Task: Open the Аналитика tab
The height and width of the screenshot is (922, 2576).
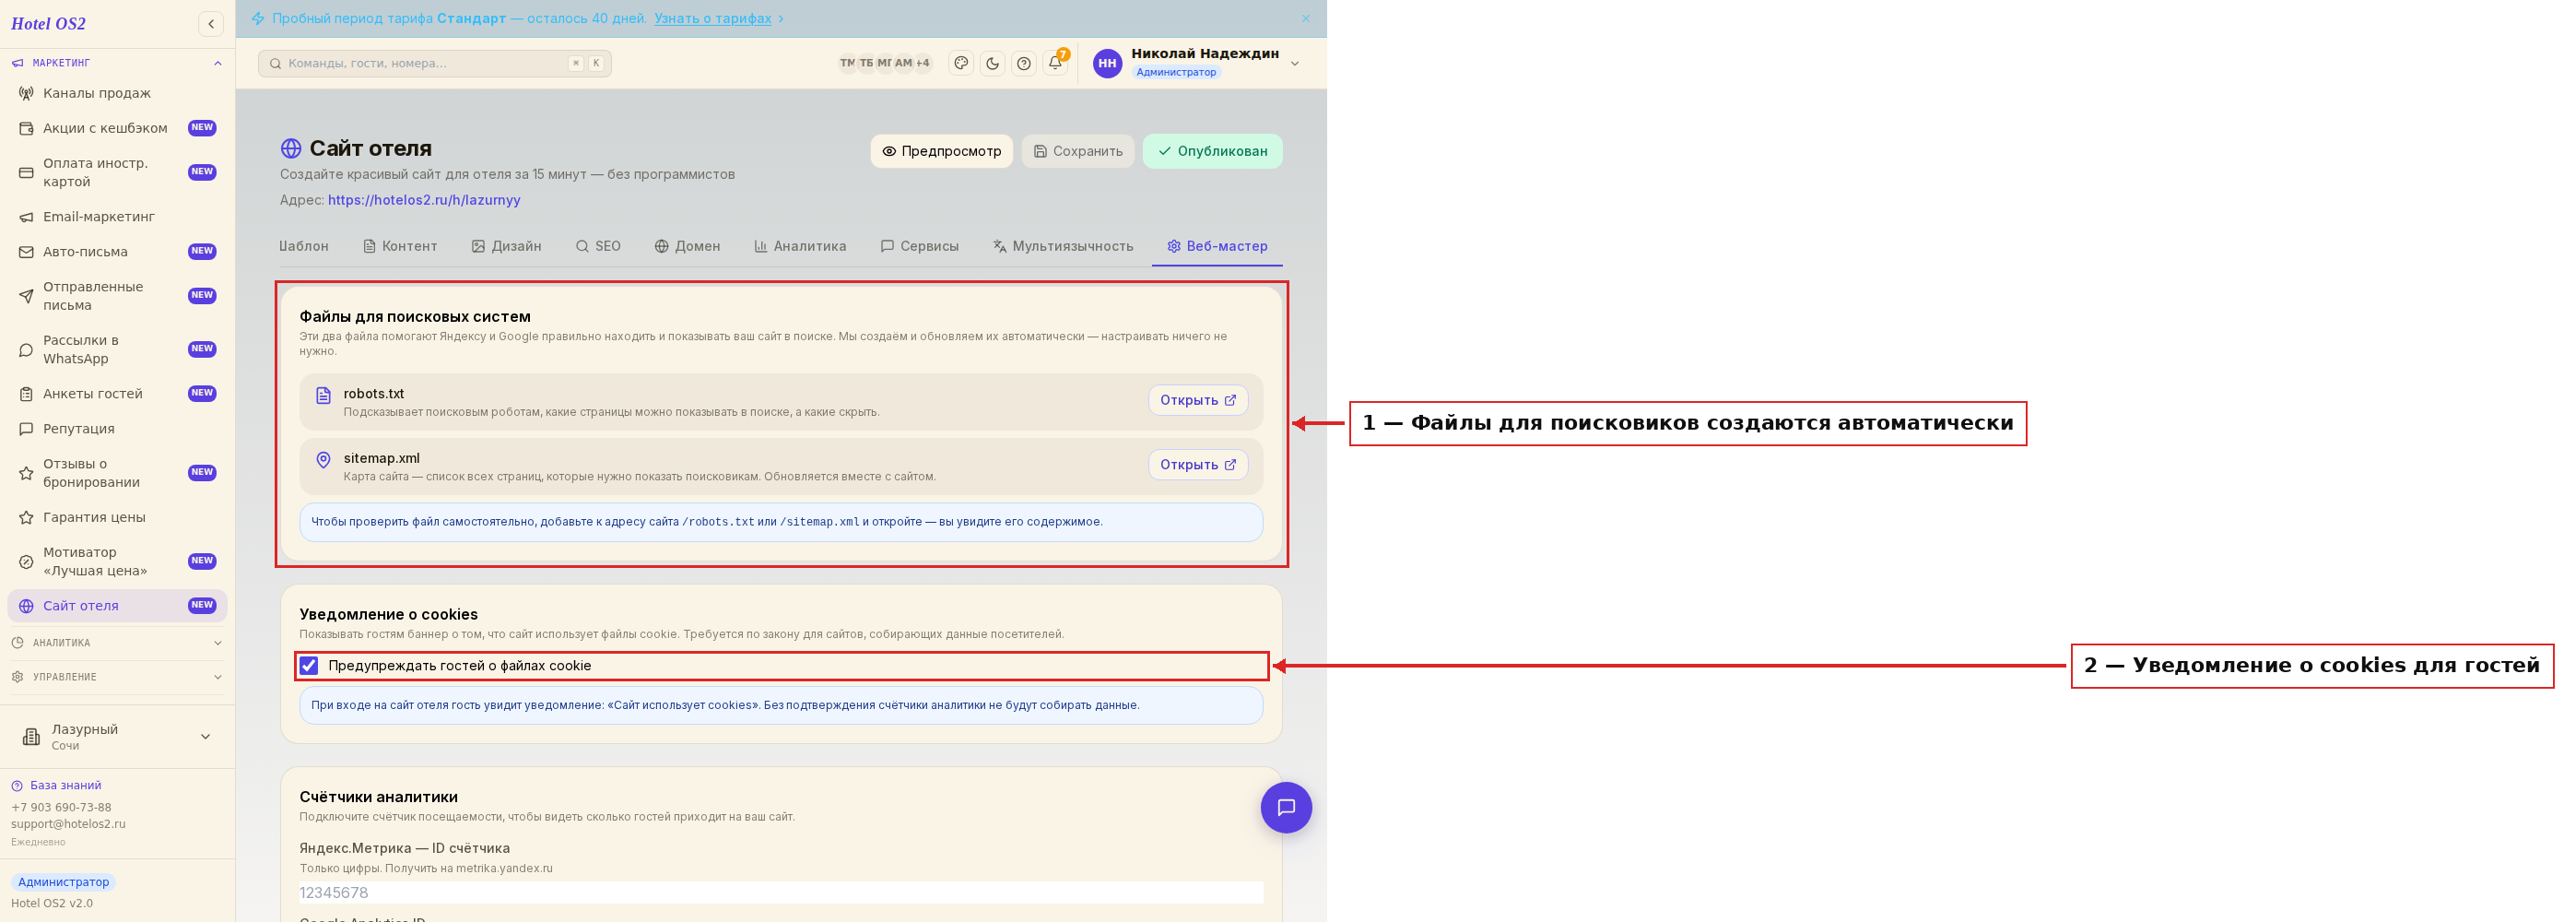Action: pyautogui.click(x=800, y=246)
